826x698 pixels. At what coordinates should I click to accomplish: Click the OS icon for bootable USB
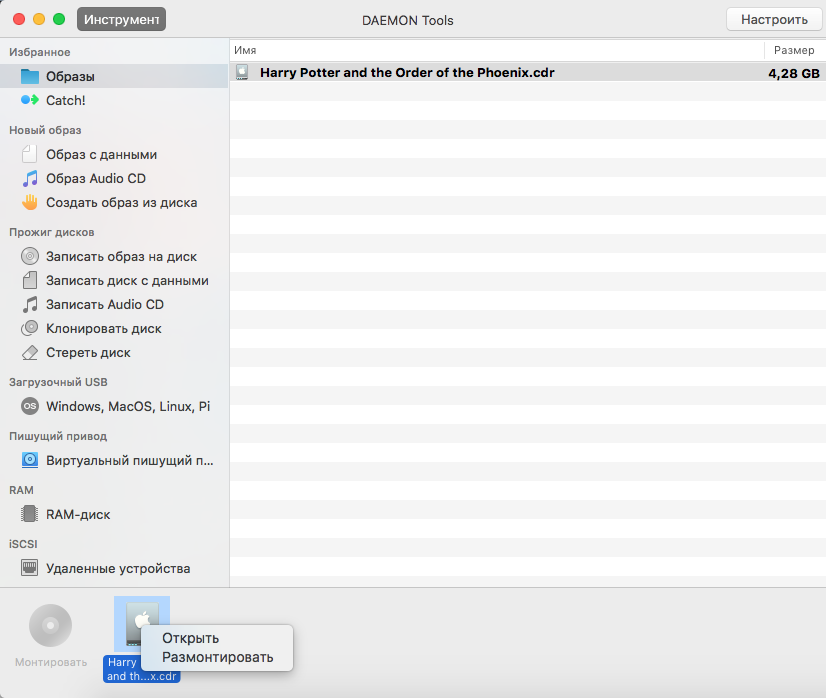click(30, 406)
